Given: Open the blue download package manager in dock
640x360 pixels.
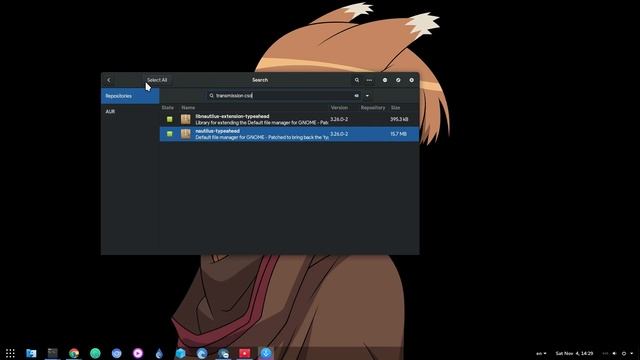Looking at the screenshot, I should click(x=266, y=353).
